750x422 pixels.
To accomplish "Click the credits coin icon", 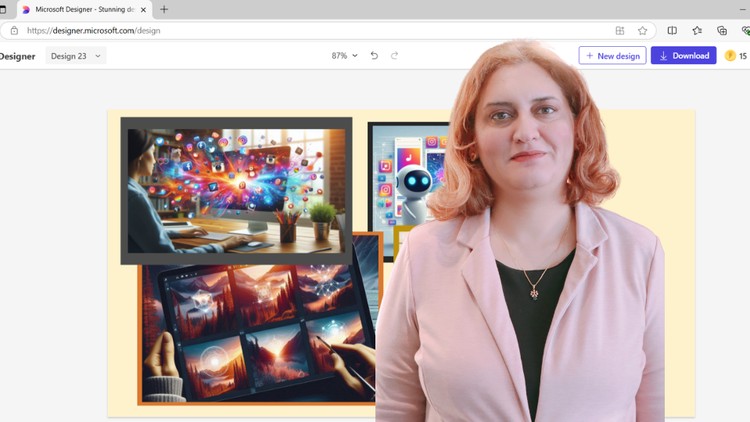I will (730, 56).
